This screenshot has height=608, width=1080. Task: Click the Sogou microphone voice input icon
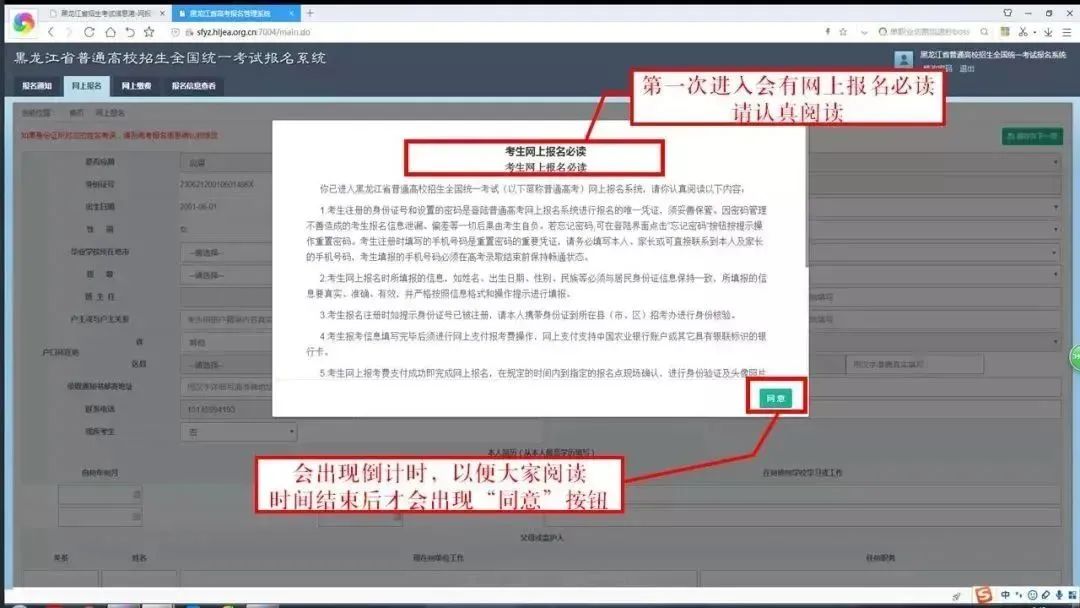click(x=1059, y=595)
